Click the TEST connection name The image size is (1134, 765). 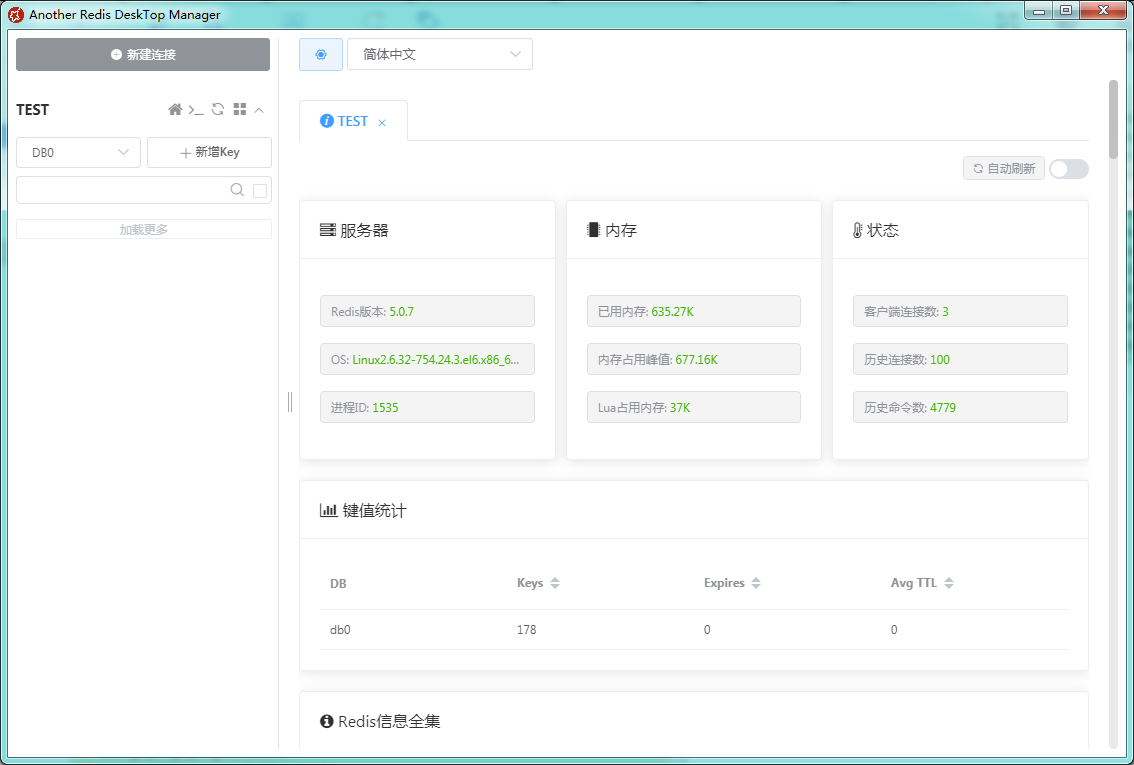(33, 110)
